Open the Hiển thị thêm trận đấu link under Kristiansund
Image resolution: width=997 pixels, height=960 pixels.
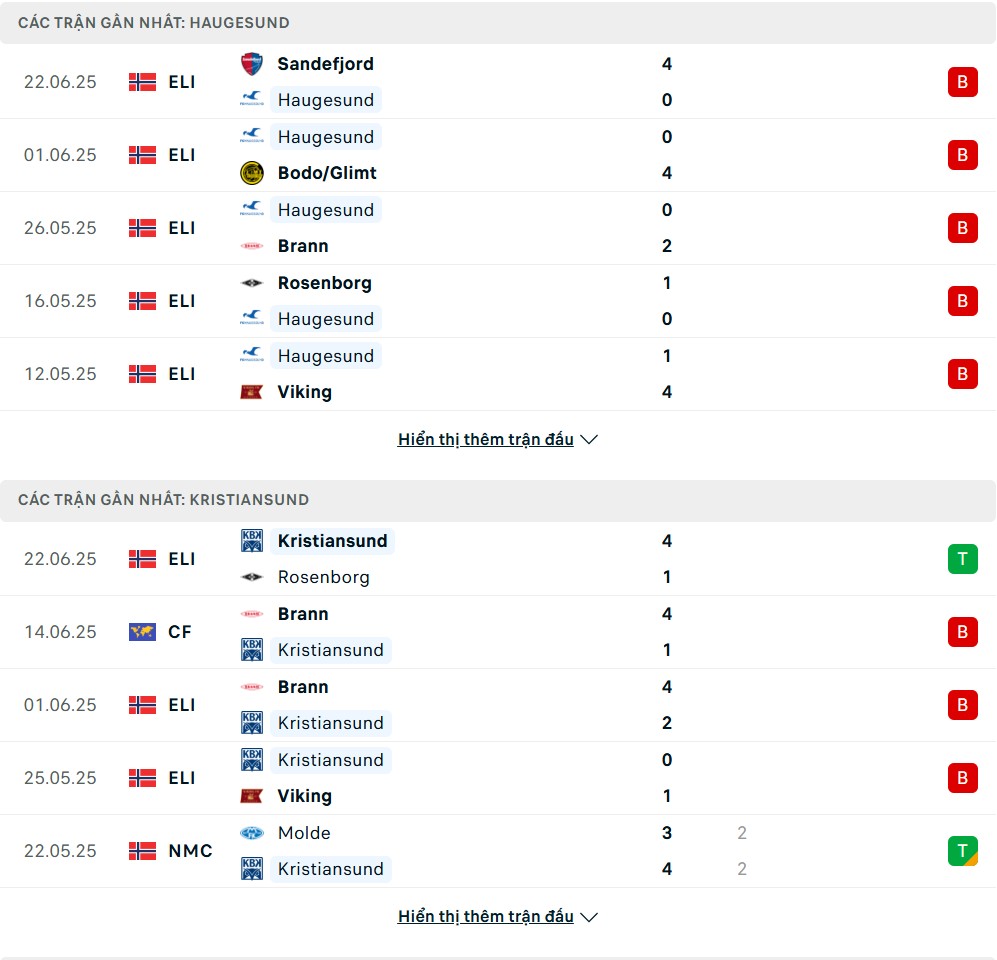tap(486, 916)
